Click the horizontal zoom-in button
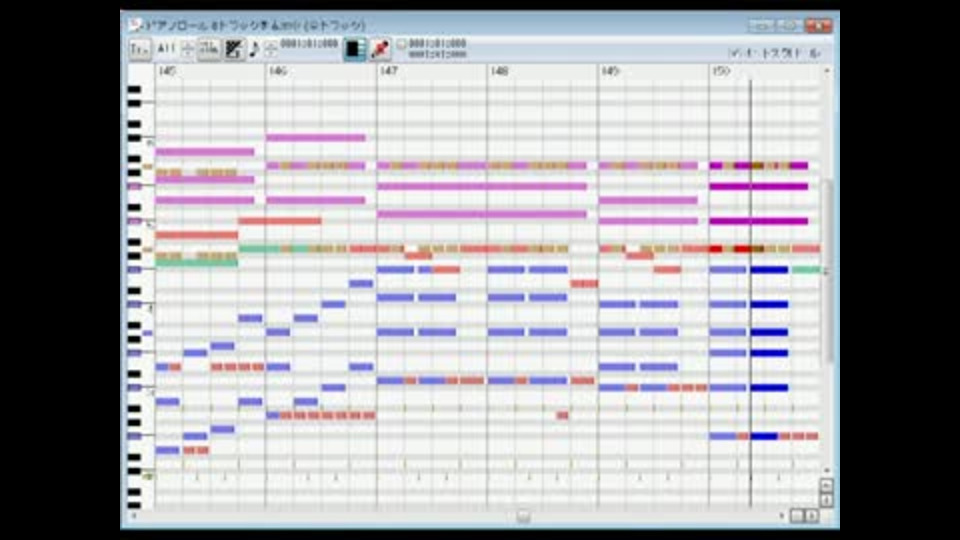960x540 pixels. tap(812, 516)
